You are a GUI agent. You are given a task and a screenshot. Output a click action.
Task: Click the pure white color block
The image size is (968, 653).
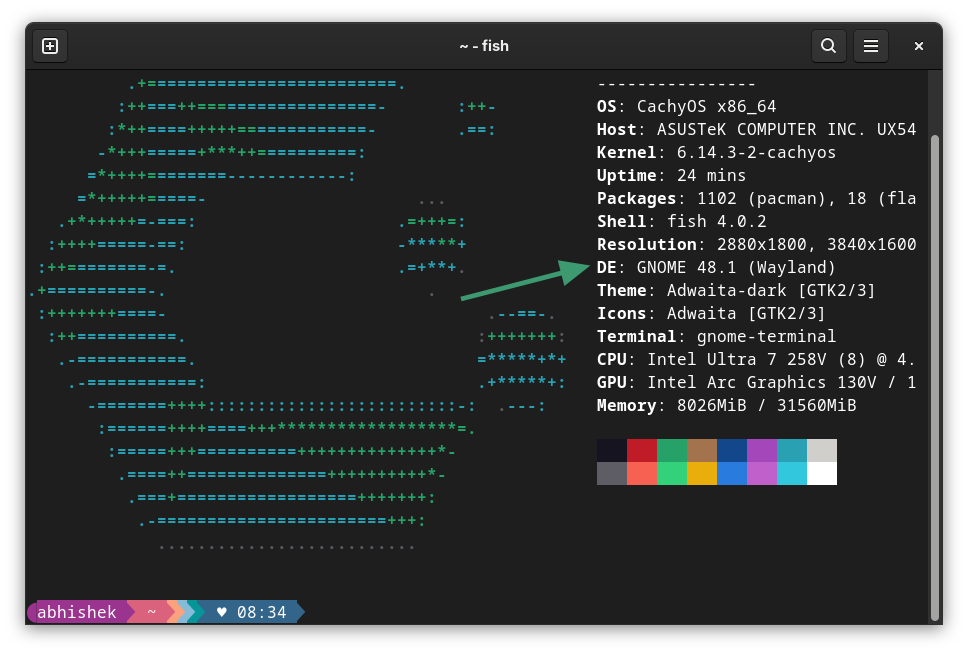(x=822, y=473)
